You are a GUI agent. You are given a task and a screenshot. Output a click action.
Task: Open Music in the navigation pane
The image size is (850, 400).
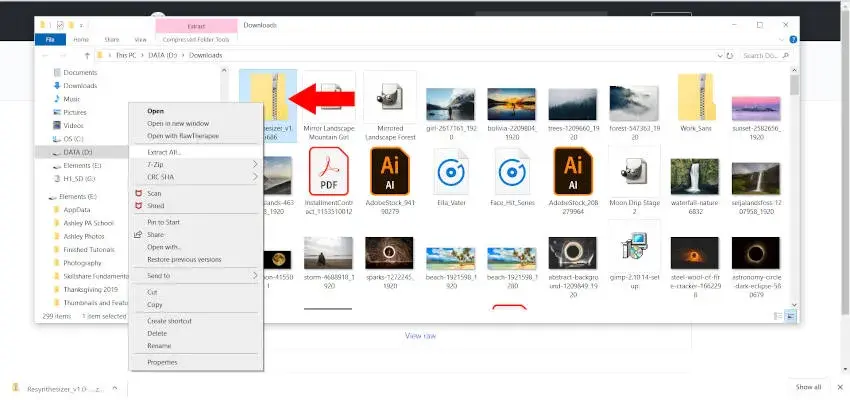[72, 99]
